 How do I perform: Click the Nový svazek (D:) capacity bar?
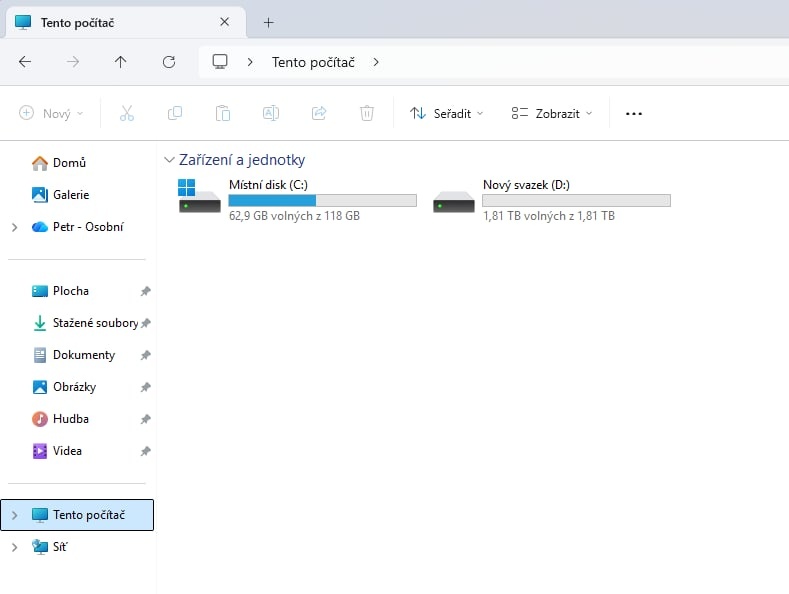pyautogui.click(x=576, y=201)
